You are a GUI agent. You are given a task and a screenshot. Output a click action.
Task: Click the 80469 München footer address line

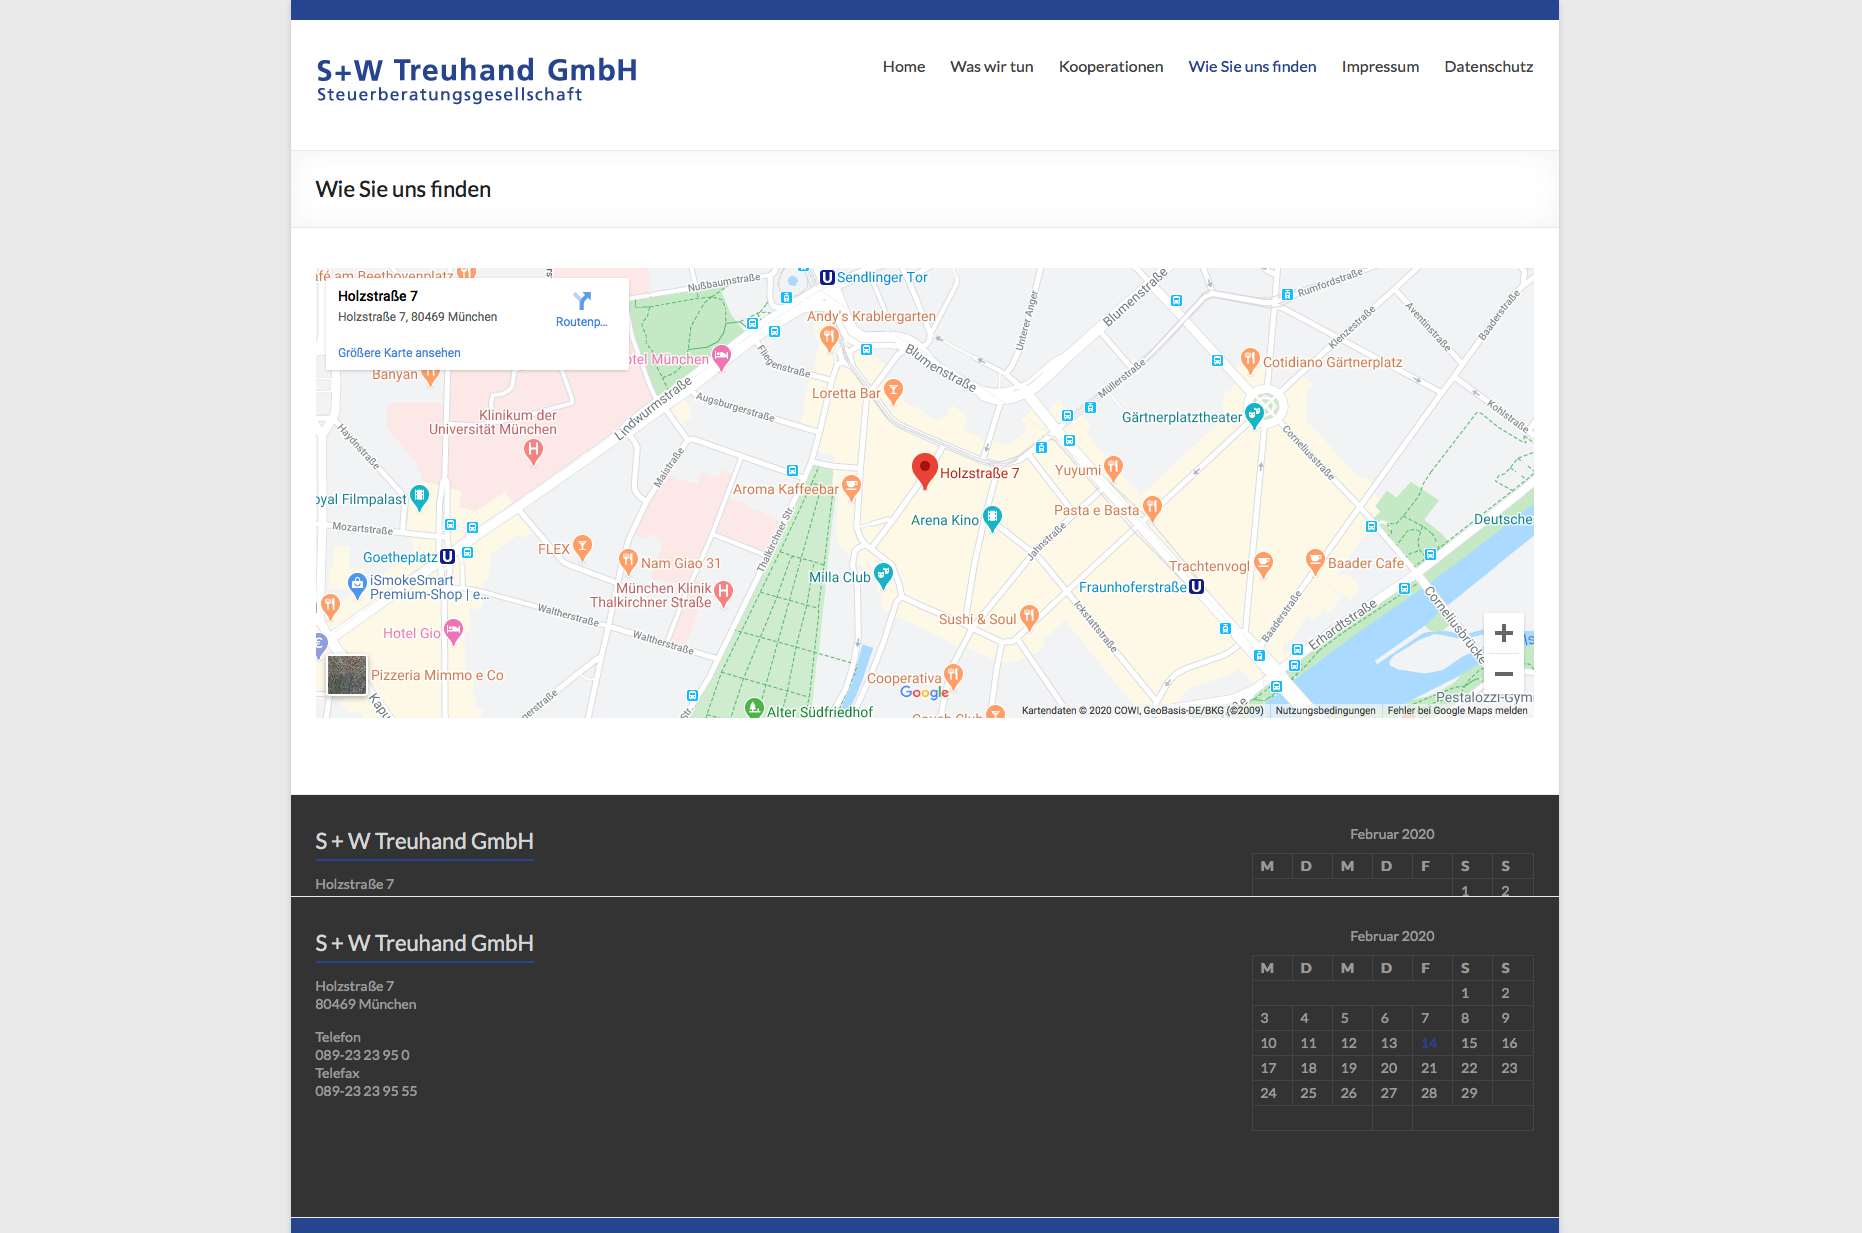pyautogui.click(x=366, y=1004)
